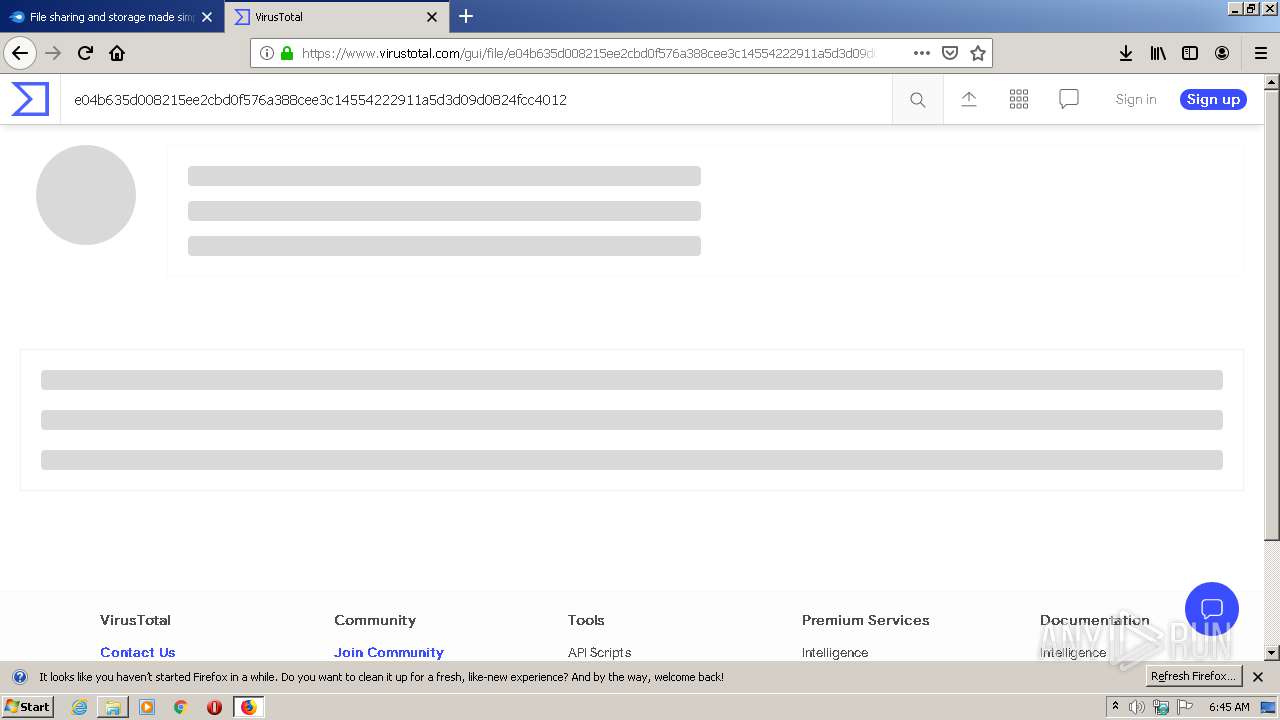Open Intelligence link under Premium Services
Viewport: 1280px width, 720px height.
click(x=835, y=652)
